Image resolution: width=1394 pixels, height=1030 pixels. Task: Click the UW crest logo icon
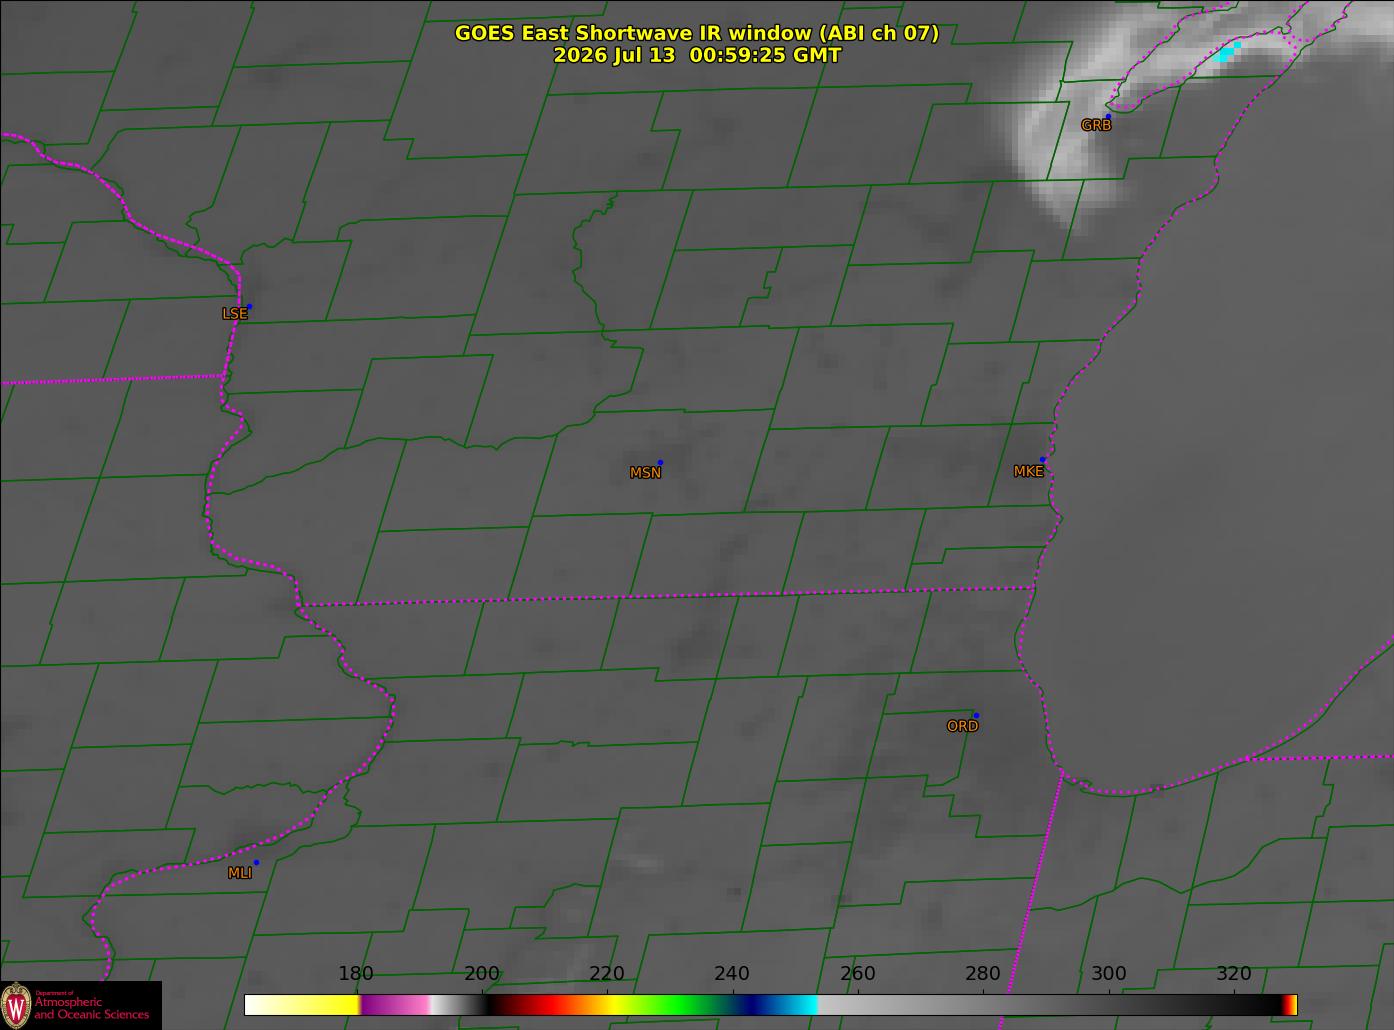[x=16, y=1004]
